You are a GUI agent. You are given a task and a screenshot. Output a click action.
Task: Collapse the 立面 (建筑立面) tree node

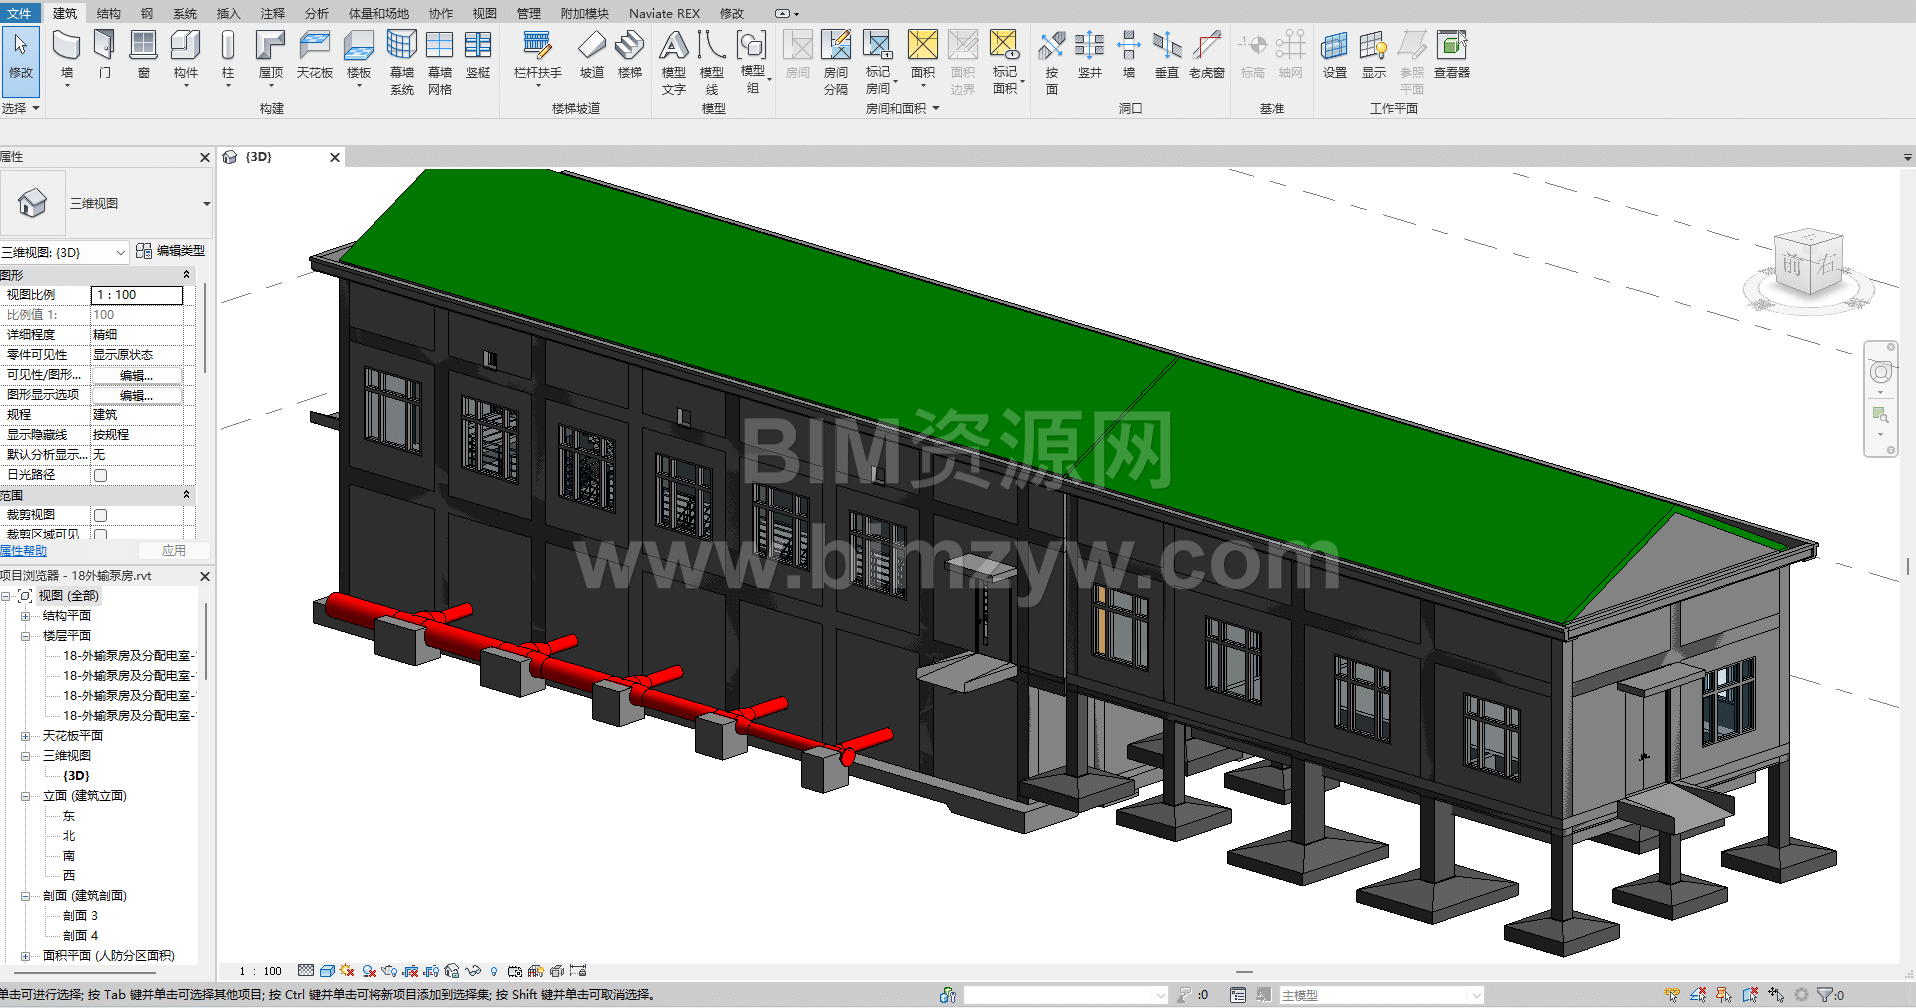[x=25, y=796]
